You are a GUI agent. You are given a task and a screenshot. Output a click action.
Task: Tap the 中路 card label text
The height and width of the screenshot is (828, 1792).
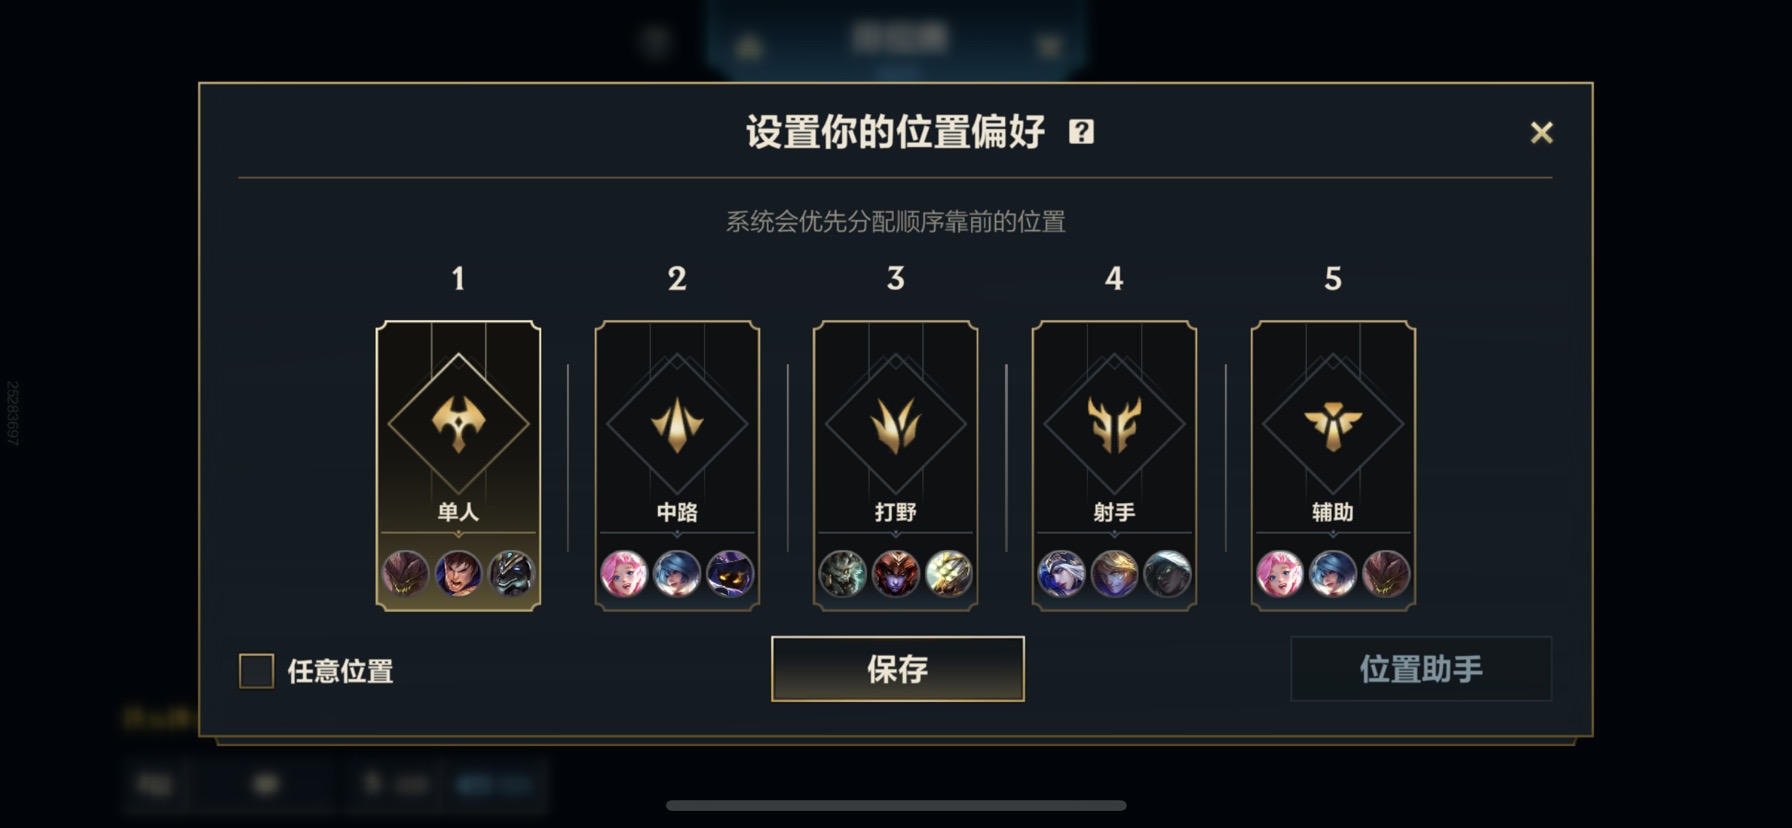677,512
